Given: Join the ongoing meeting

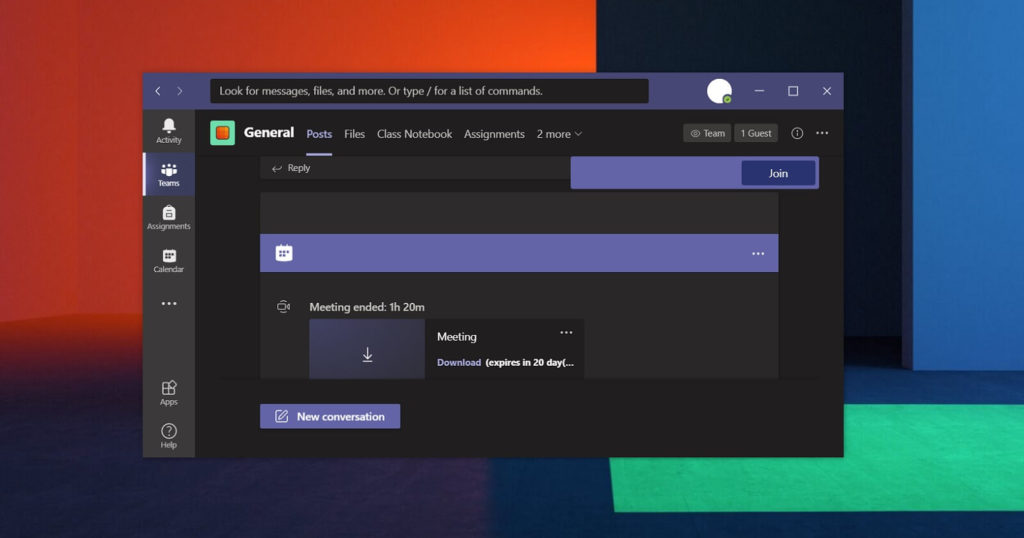Looking at the screenshot, I should [778, 173].
